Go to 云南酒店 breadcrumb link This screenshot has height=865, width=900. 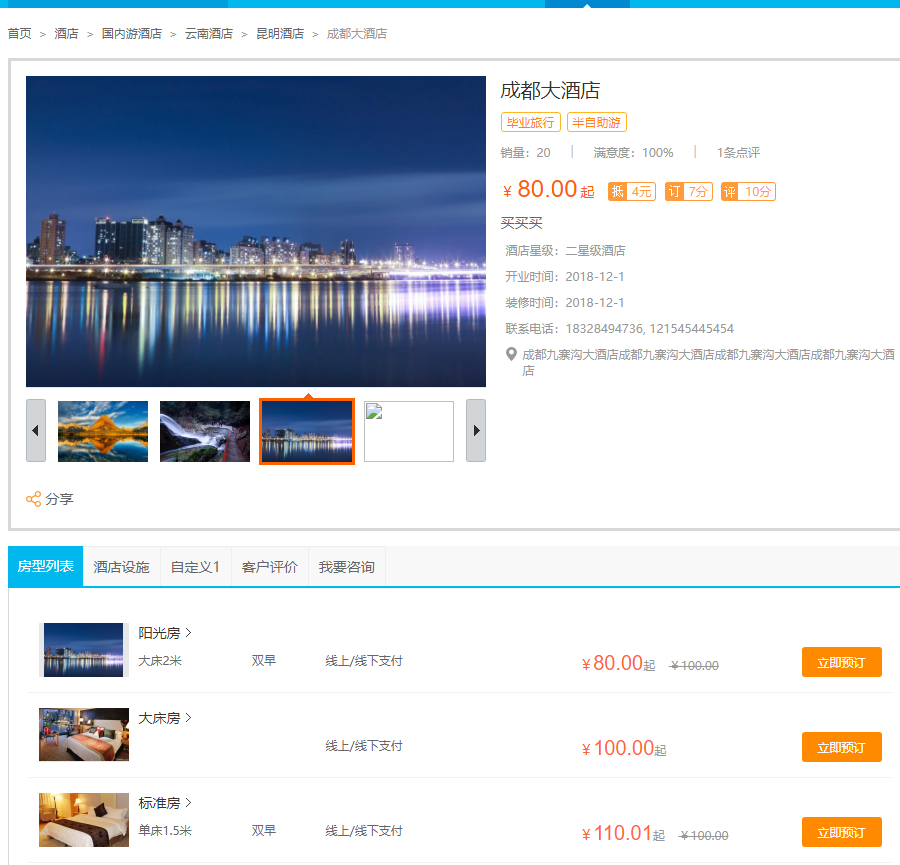click(x=209, y=34)
